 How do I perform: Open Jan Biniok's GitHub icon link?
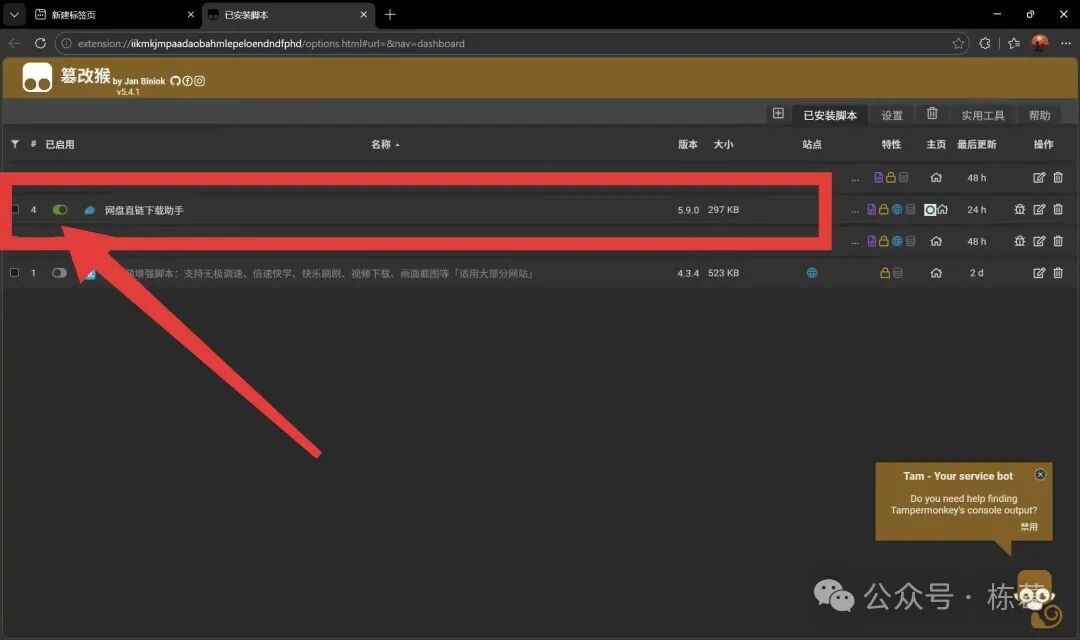tap(176, 81)
